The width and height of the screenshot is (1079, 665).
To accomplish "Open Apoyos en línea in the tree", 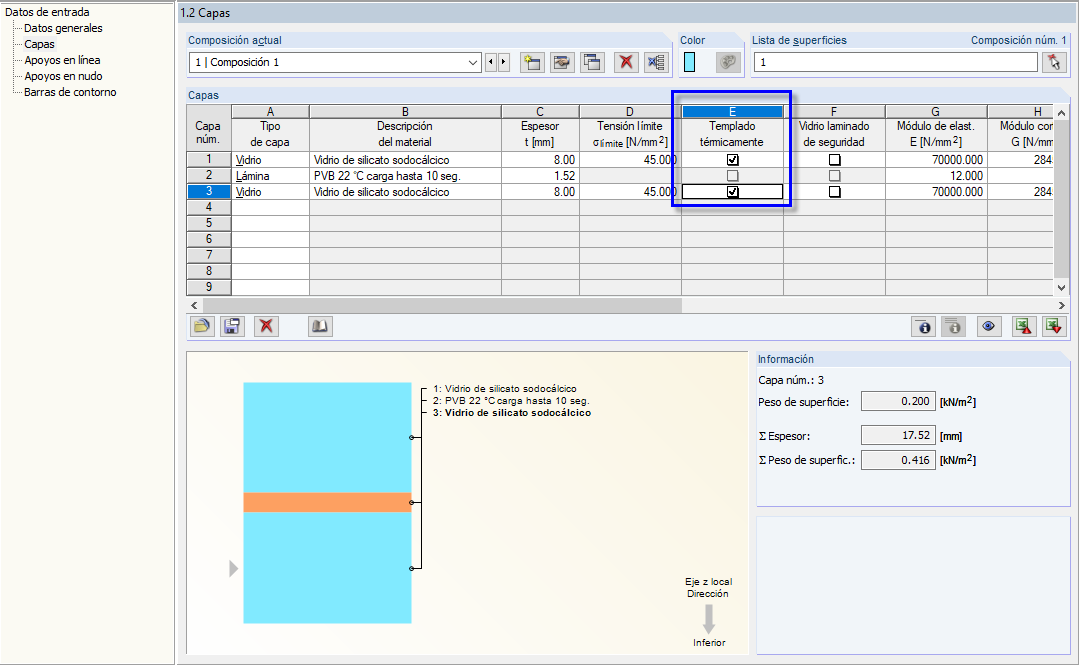I will [x=63, y=60].
